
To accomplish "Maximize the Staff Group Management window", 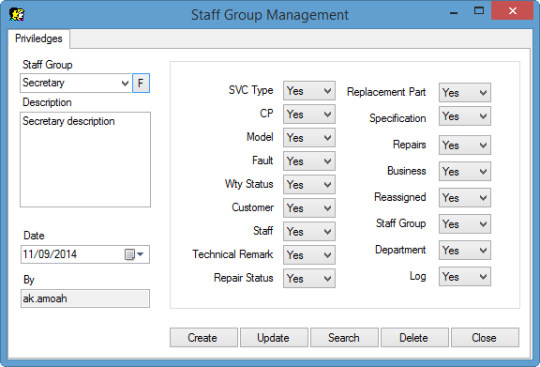I will click(479, 11).
